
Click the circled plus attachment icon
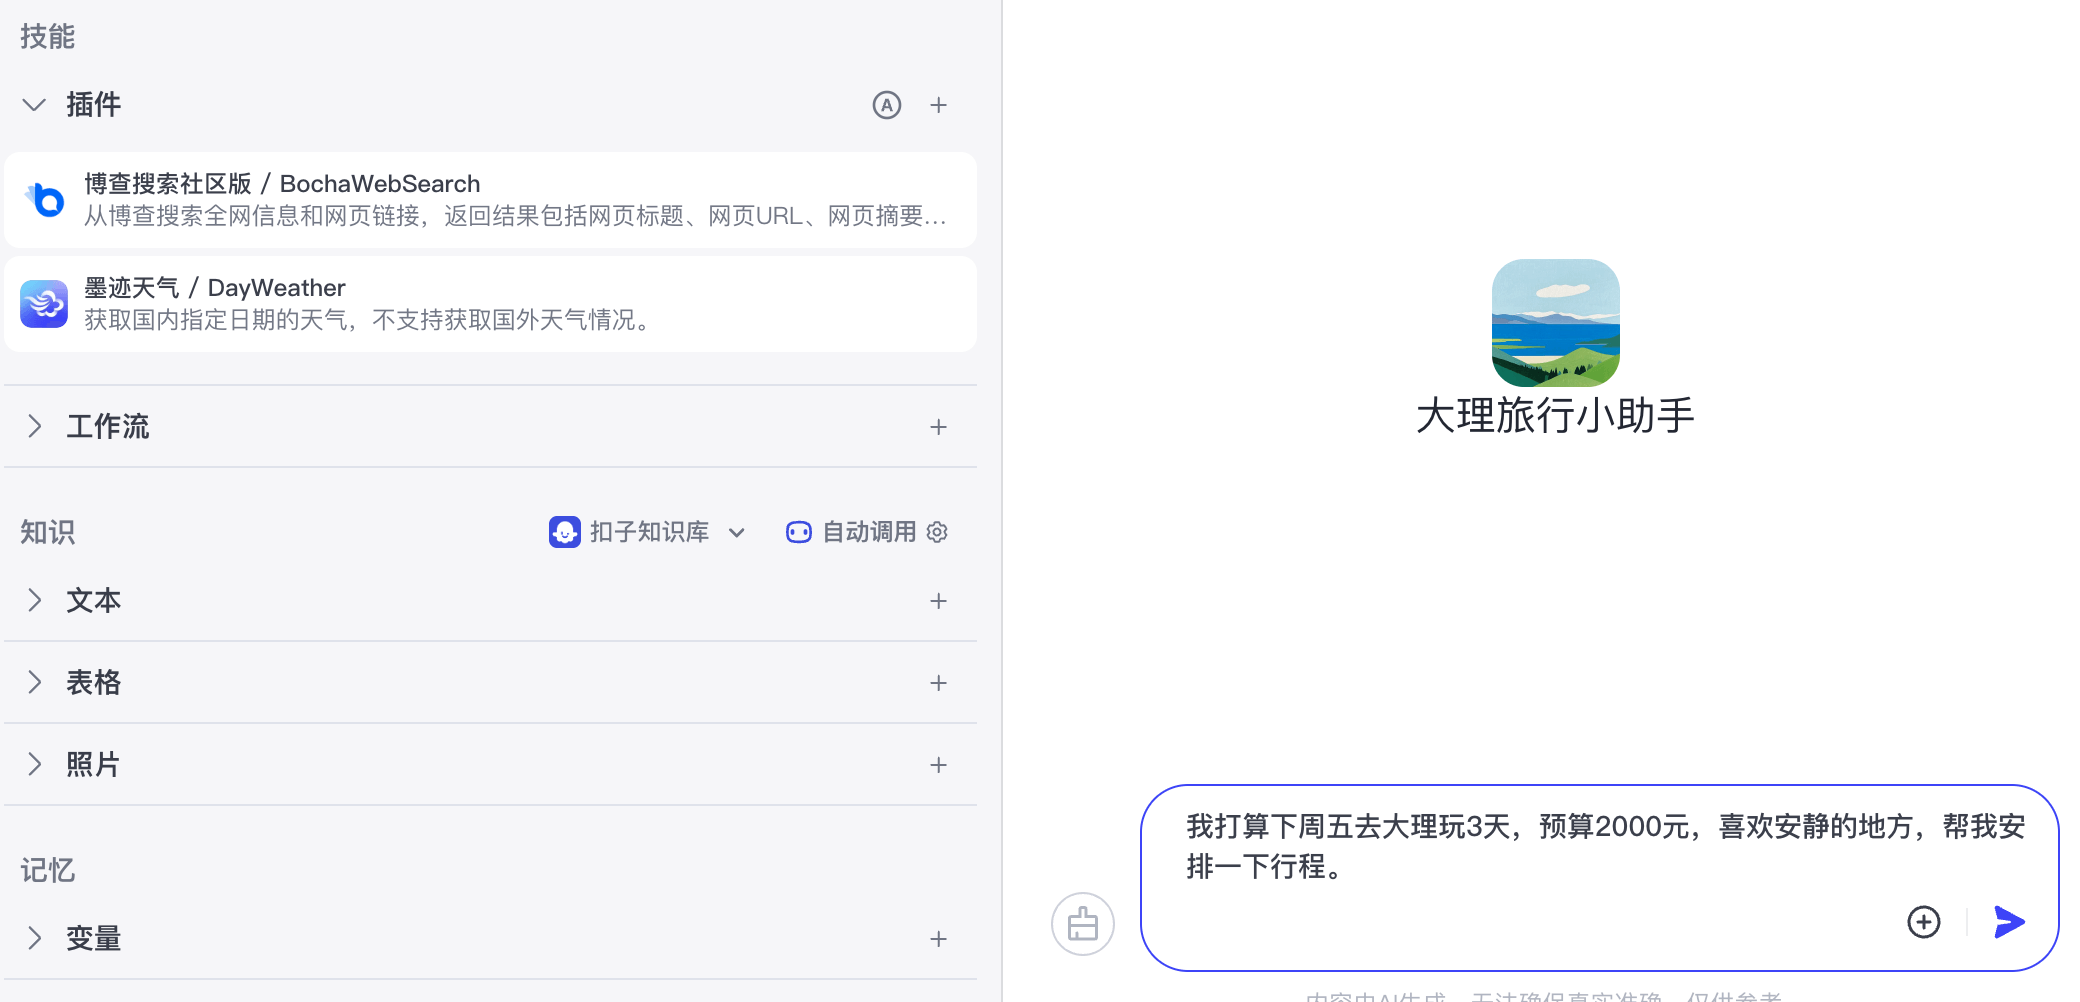[x=1923, y=922]
